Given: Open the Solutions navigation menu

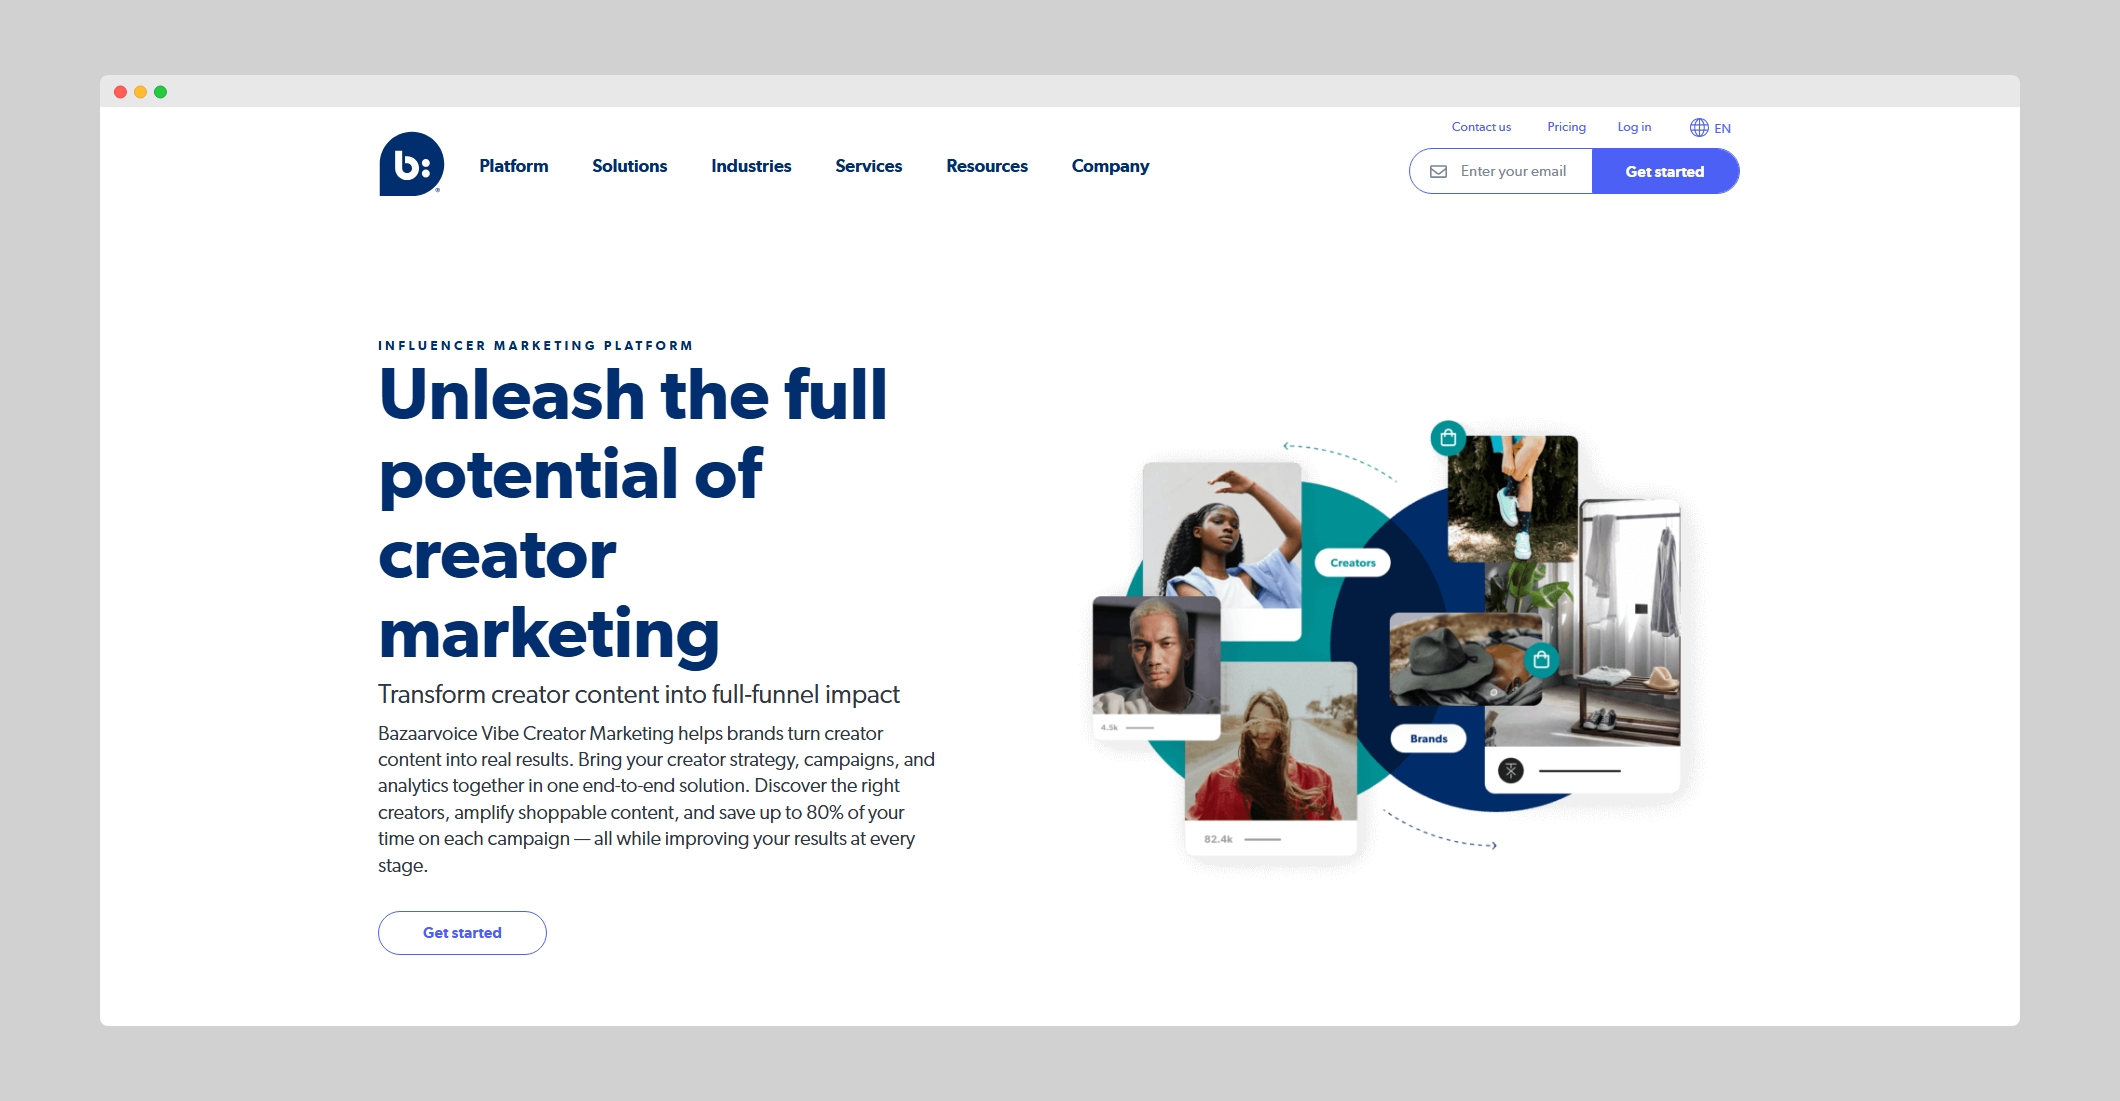Looking at the screenshot, I should tap(629, 166).
